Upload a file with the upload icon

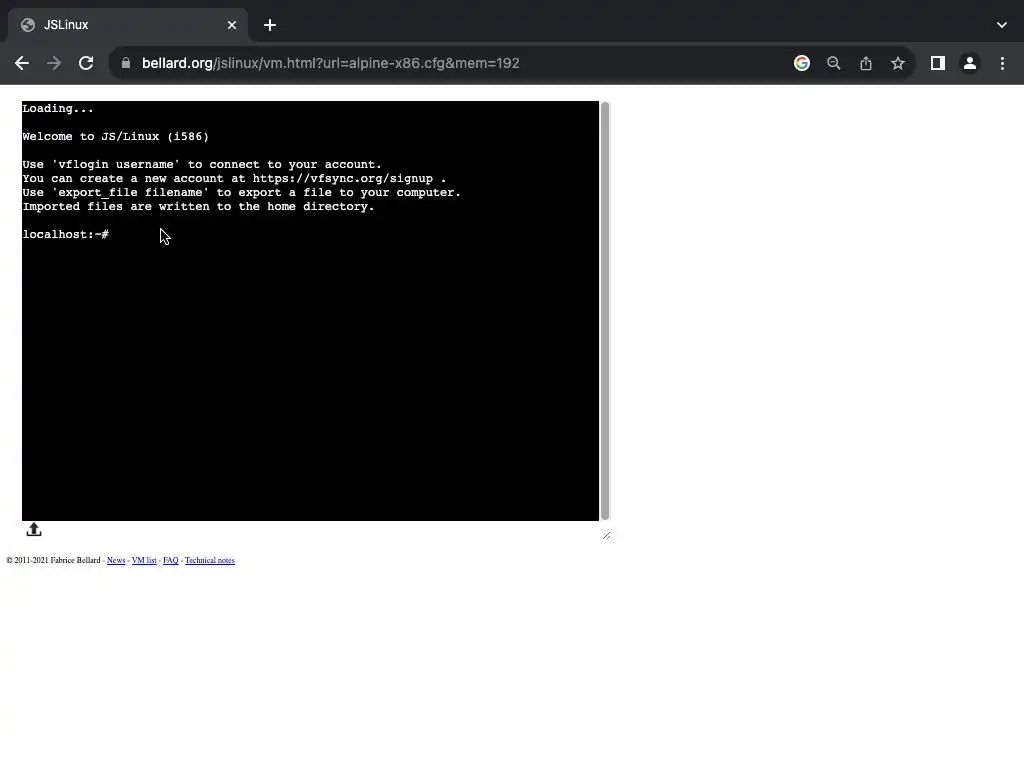click(x=34, y=530)
